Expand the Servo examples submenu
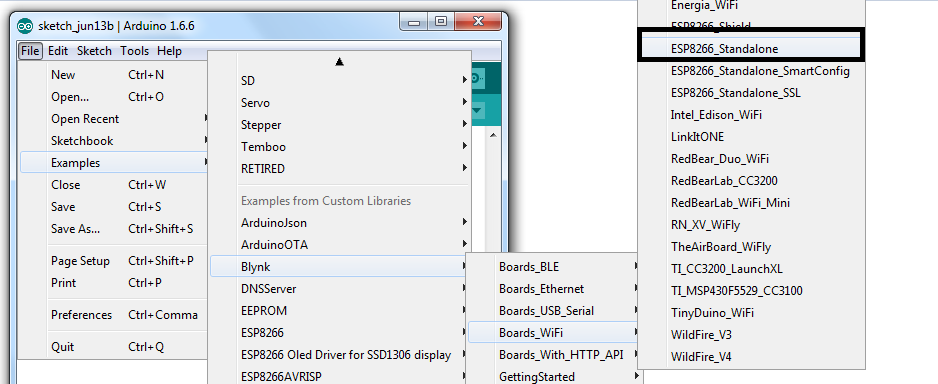 [x=340, y=103]
